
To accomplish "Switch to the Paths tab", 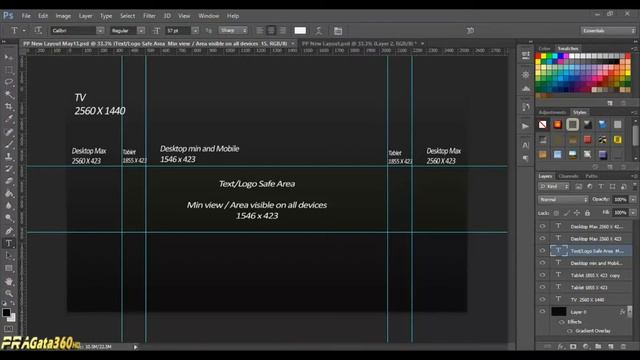I will pyautogui.click(x=591, y=176).
